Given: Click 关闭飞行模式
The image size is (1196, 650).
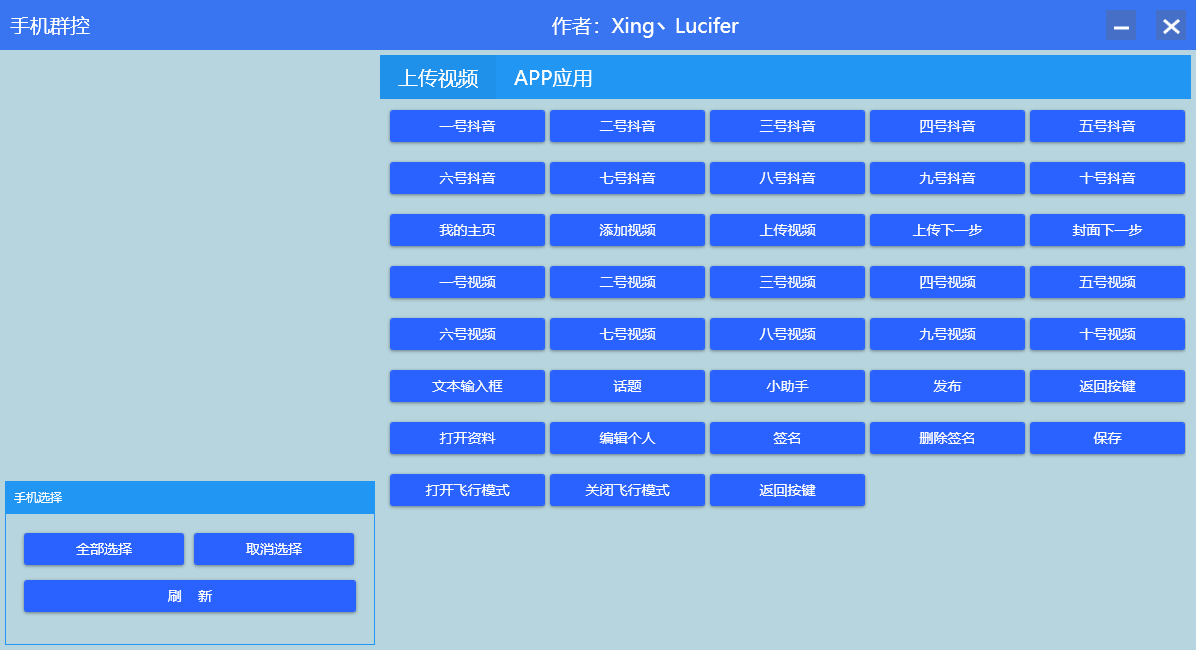Looking at the screenshot, I should [x=627, y=490].
